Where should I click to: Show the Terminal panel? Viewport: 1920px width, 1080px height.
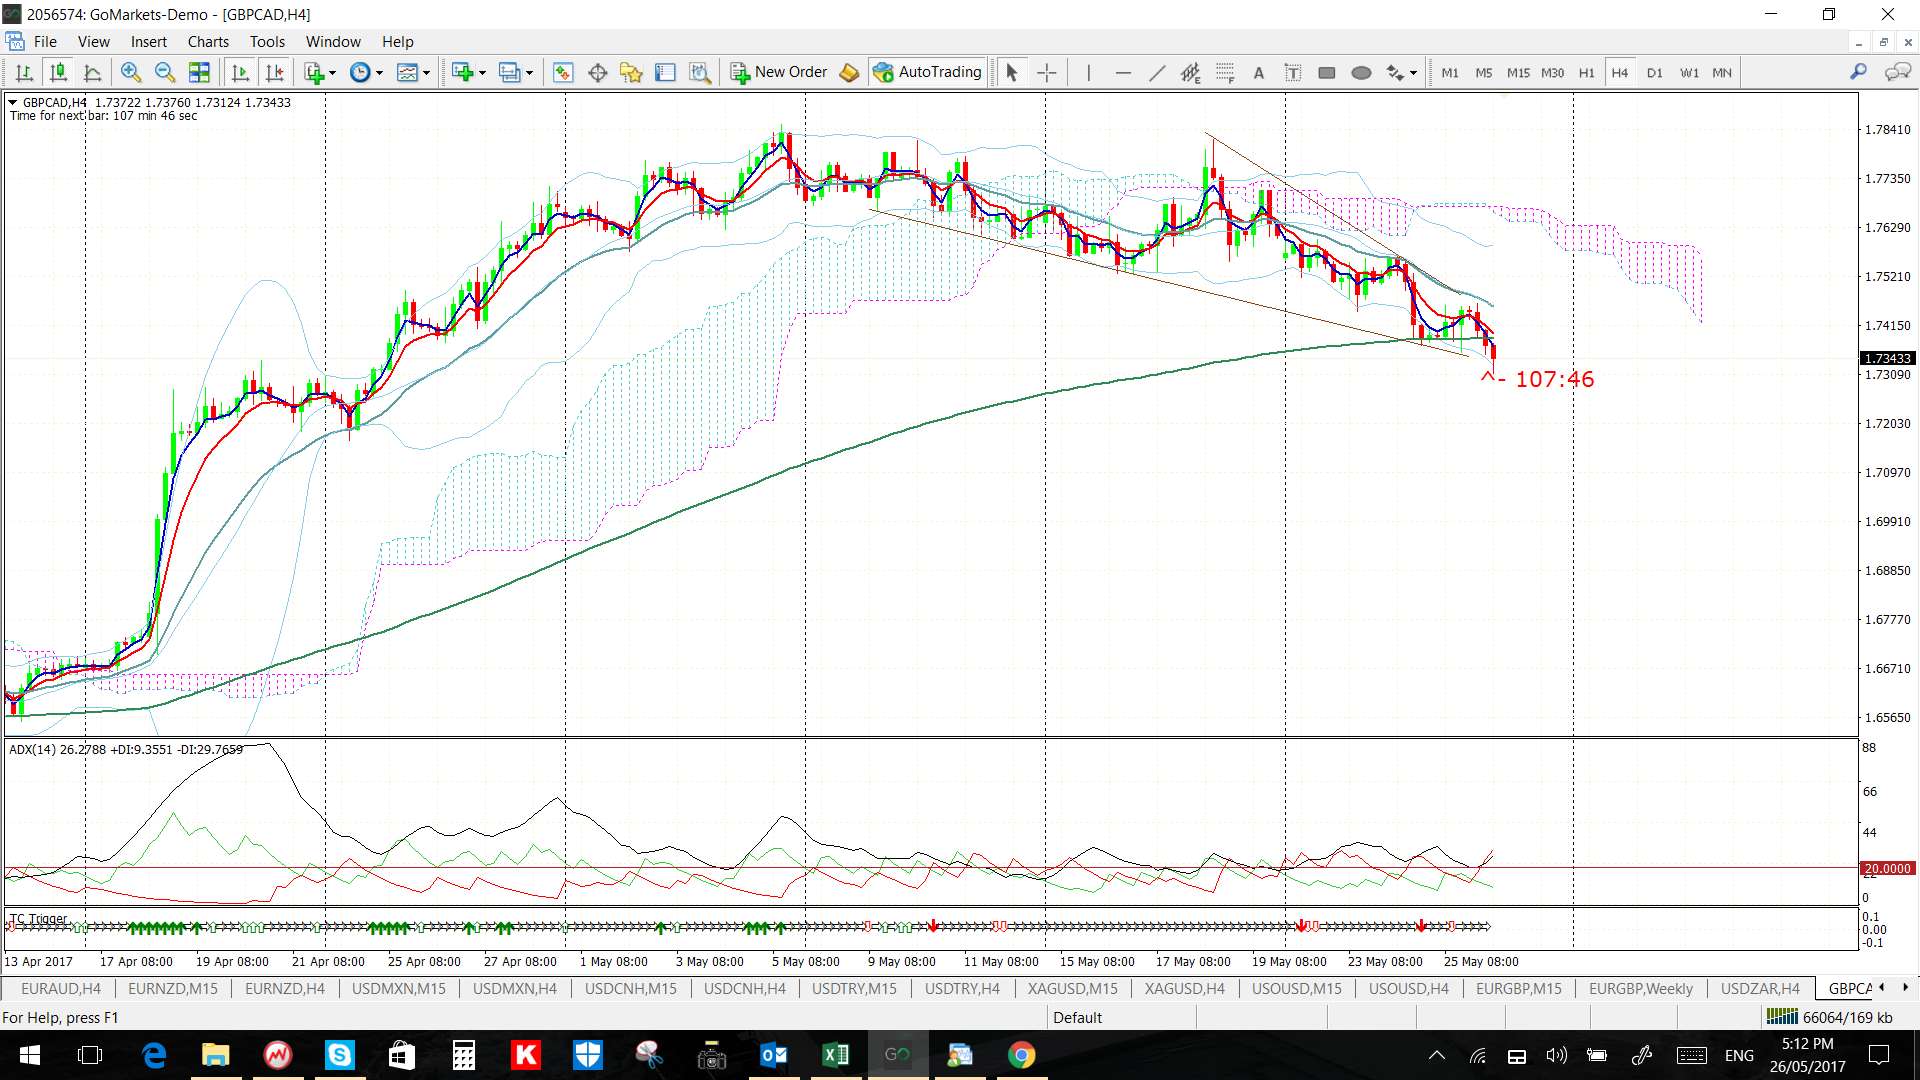665,72
